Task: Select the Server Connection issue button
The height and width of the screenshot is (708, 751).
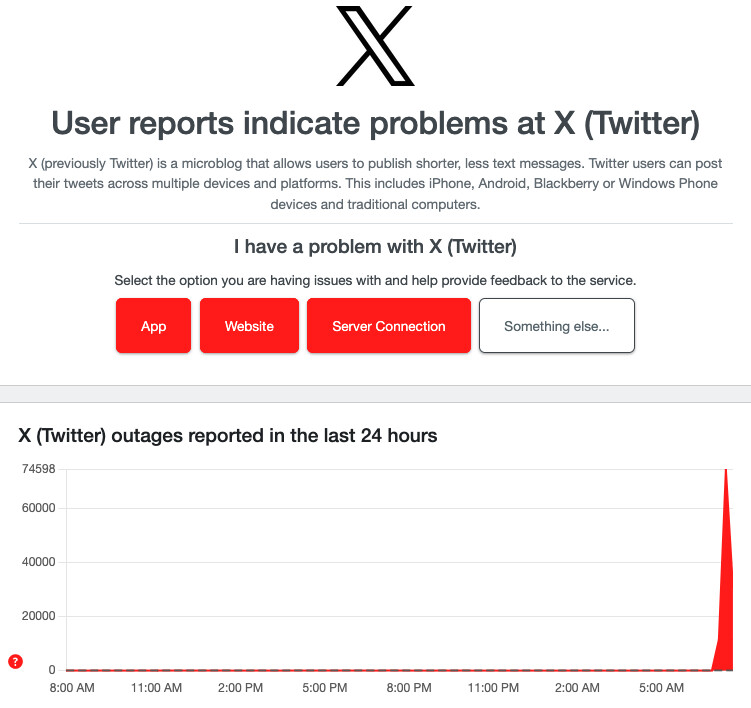Action: tap(389, 326)
